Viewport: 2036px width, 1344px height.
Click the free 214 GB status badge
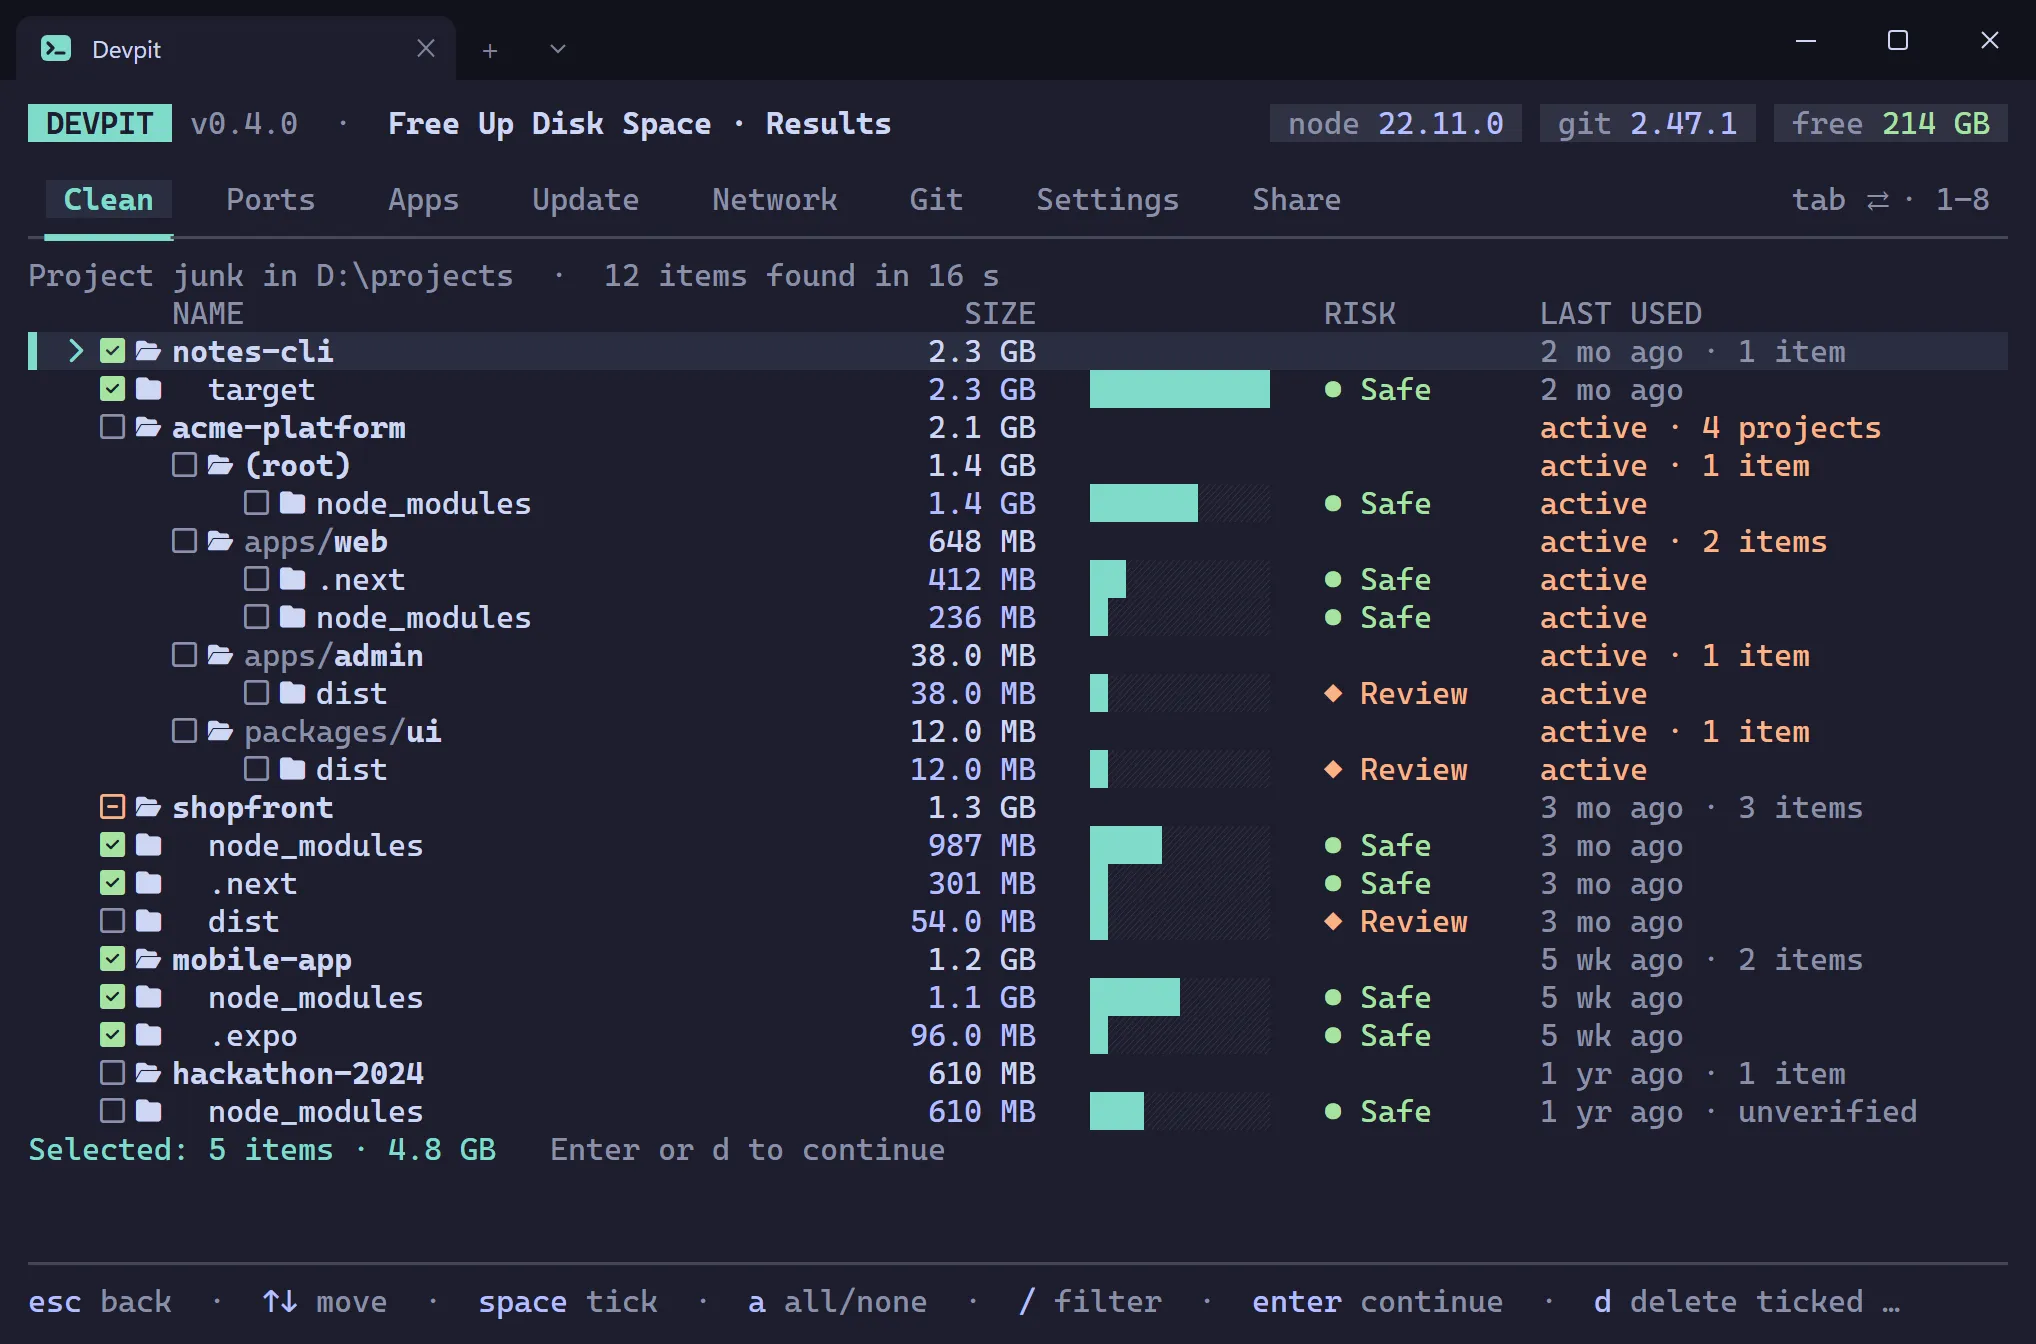[x=1890, y=123]
